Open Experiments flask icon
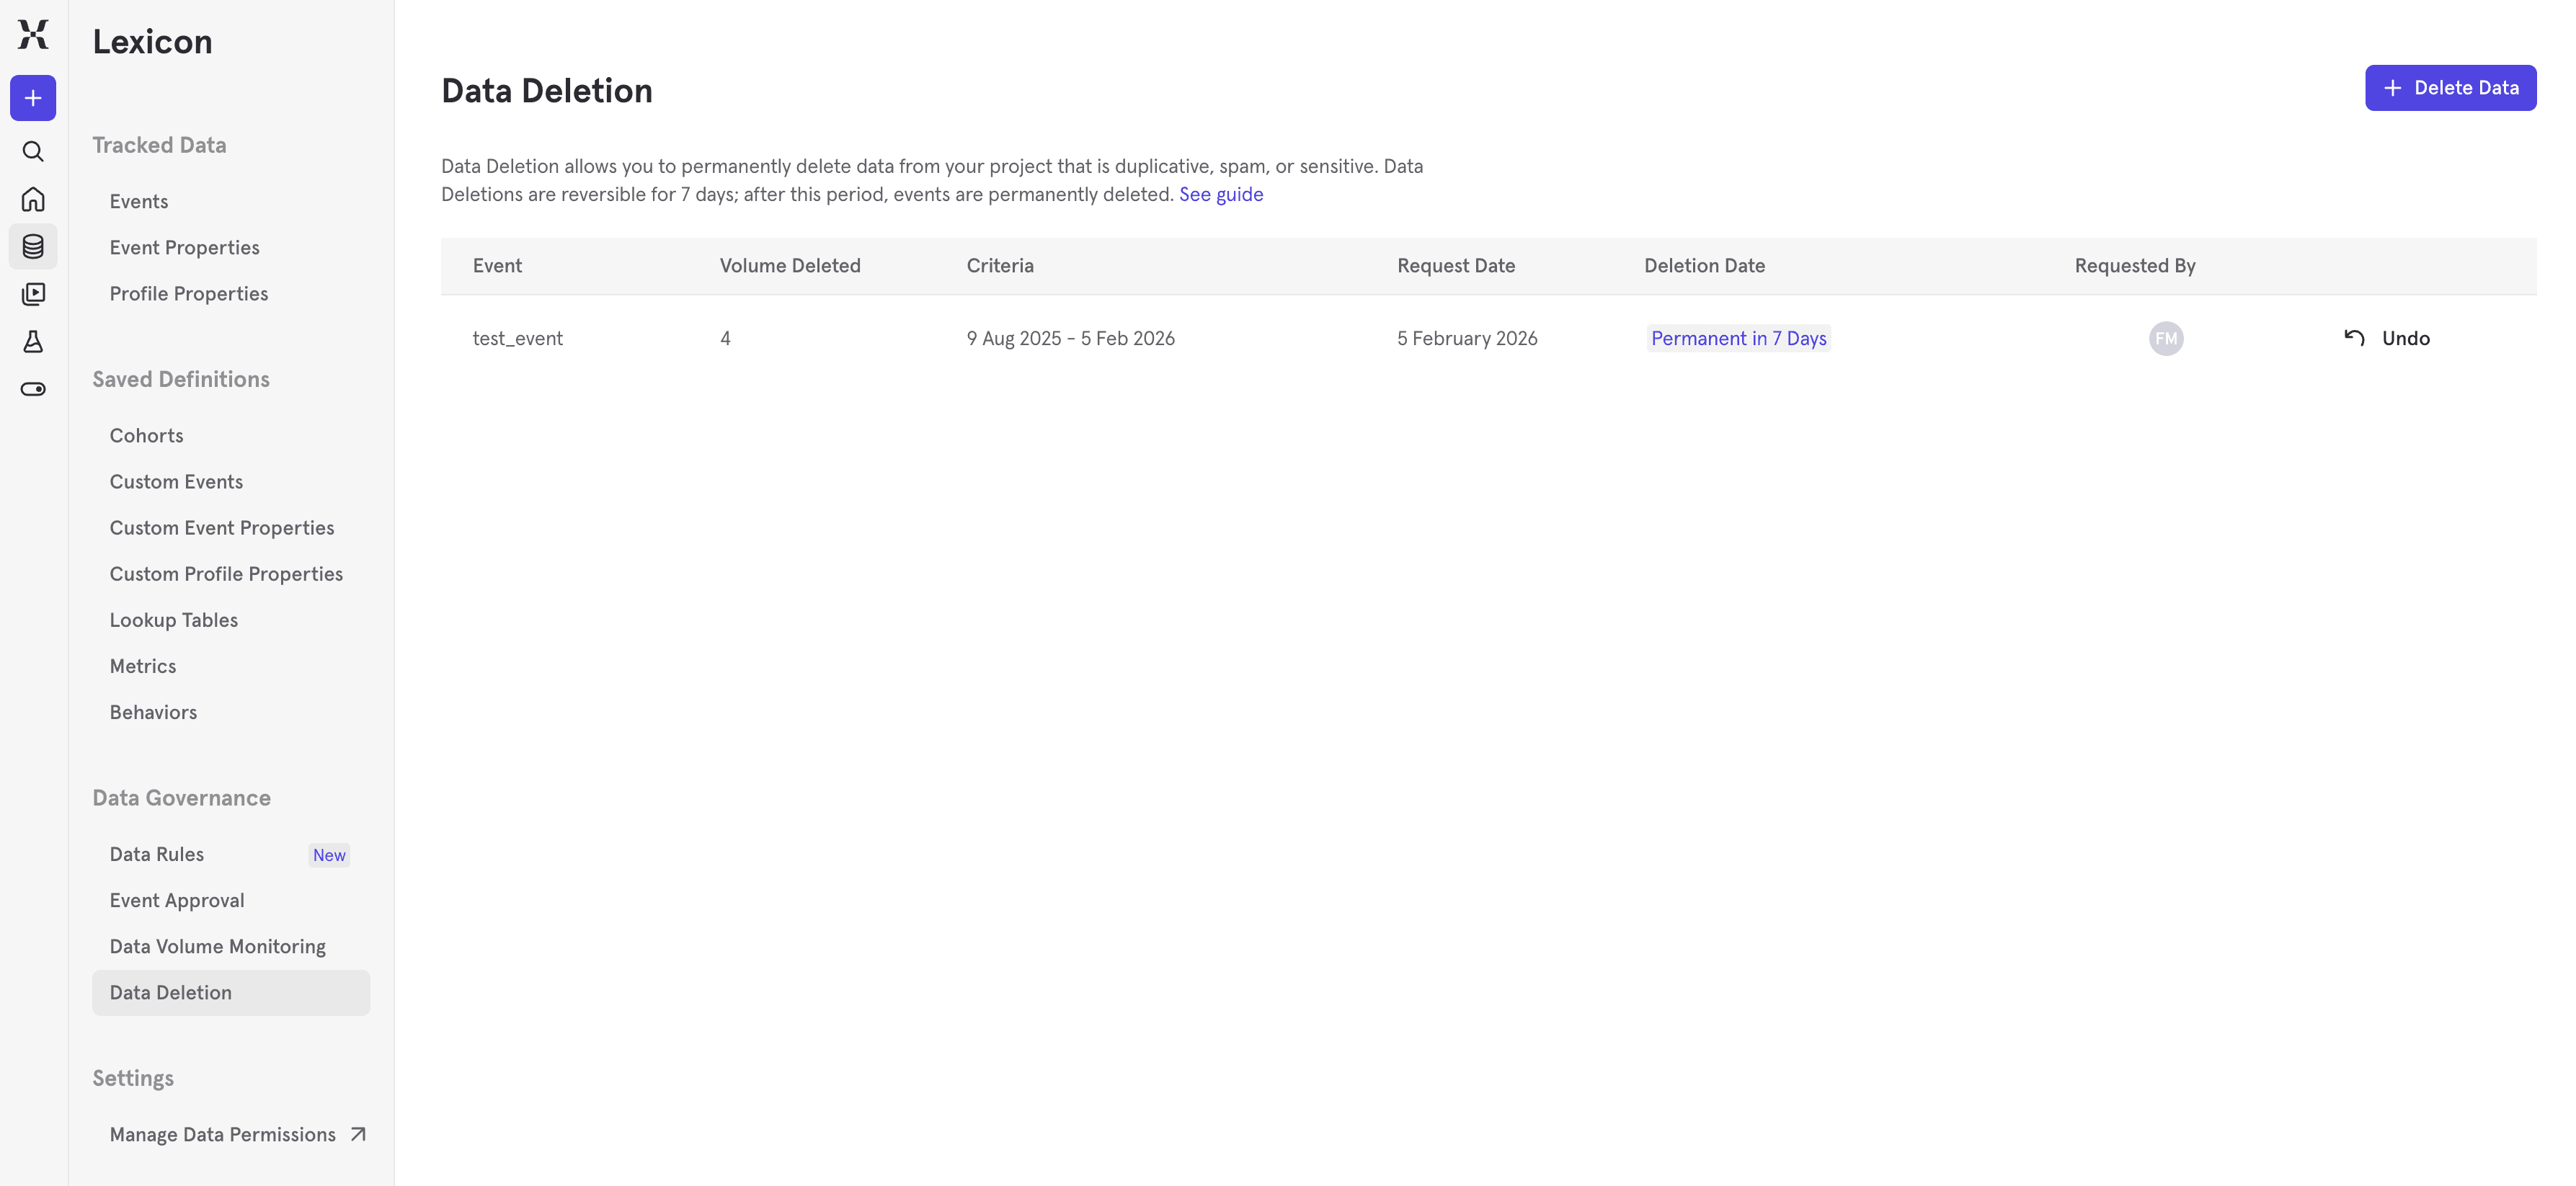 (33, 342)
